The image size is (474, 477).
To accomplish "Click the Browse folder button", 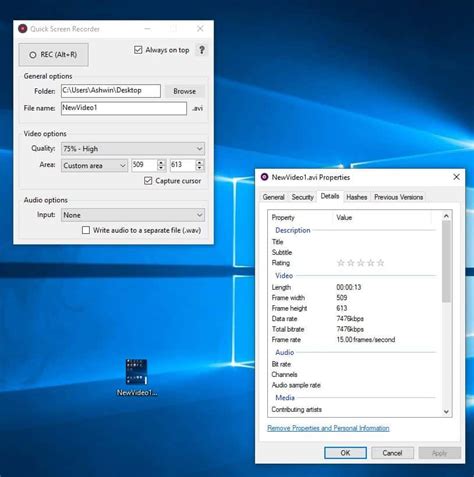I will (x=184, y=91).
